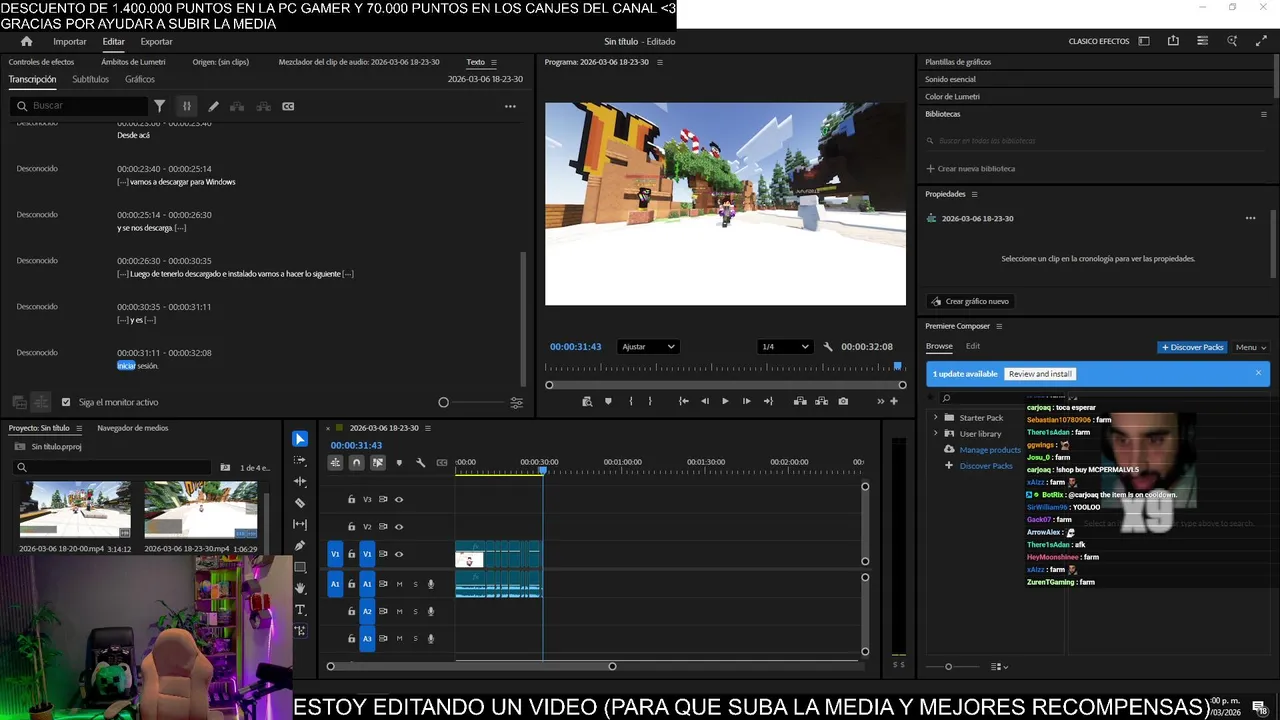Open 'Manage products' in Premiere Composer
Screen dimensions: 1280x720
[x=990, y=450]
